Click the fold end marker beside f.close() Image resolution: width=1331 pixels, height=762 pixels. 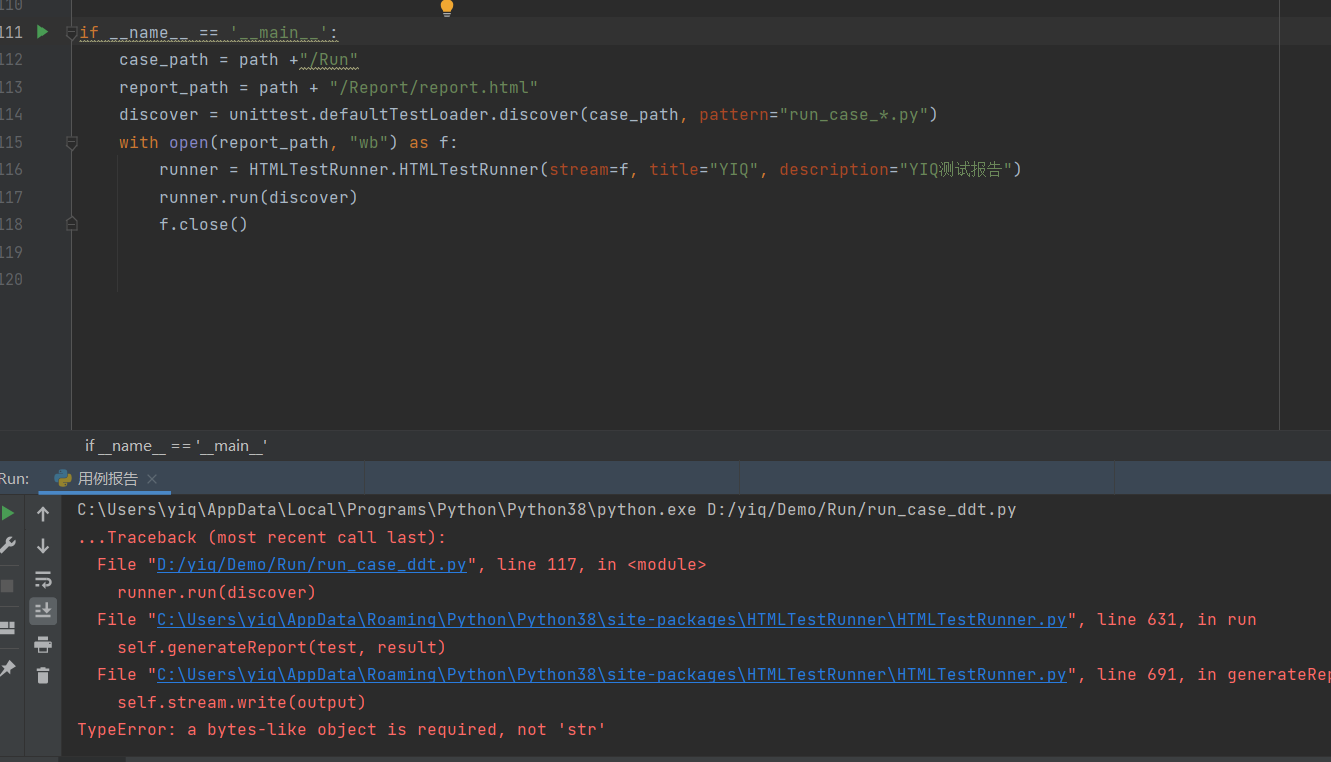coord(71,225)
